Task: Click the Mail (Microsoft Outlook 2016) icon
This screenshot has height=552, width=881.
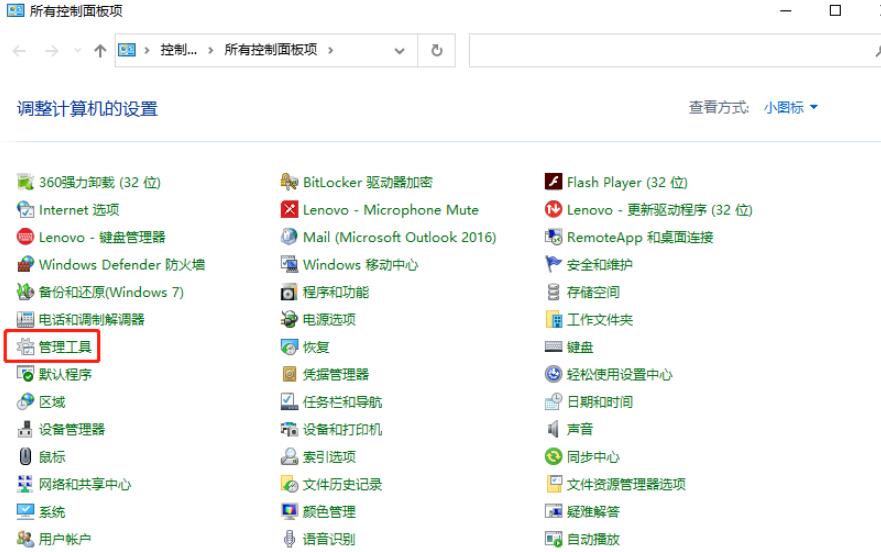Action: (x=289, y=237)
